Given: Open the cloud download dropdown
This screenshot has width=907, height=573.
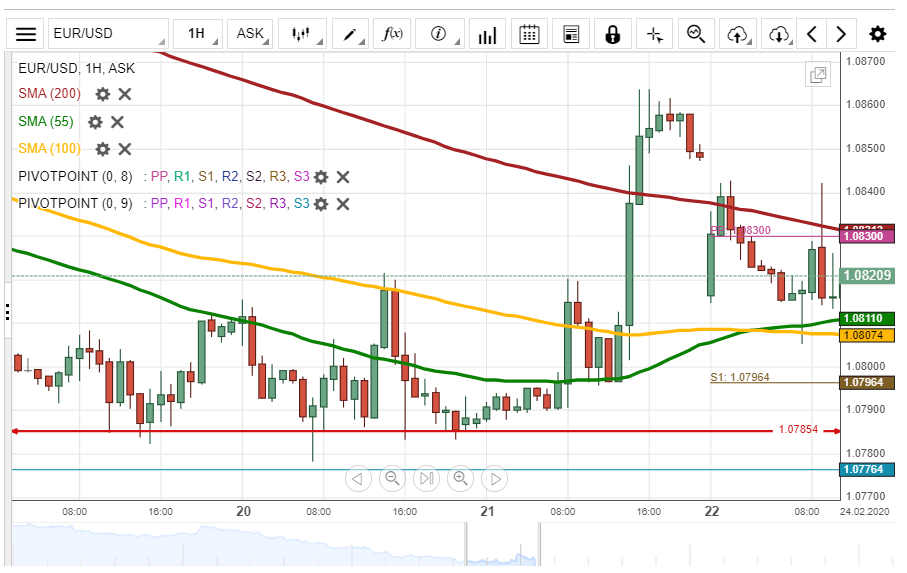Looking at the screenshot, I should click(x=779, y=34).
